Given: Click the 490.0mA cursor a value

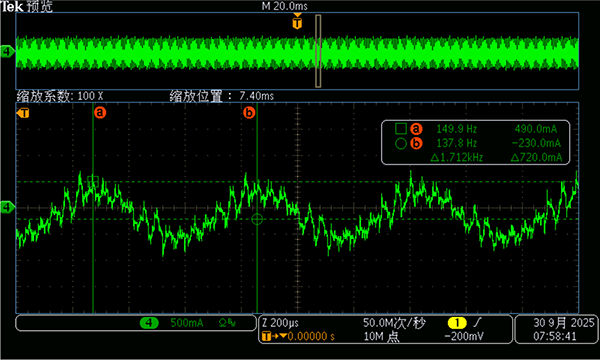Looking at the screenshot, I should point(536,129).
